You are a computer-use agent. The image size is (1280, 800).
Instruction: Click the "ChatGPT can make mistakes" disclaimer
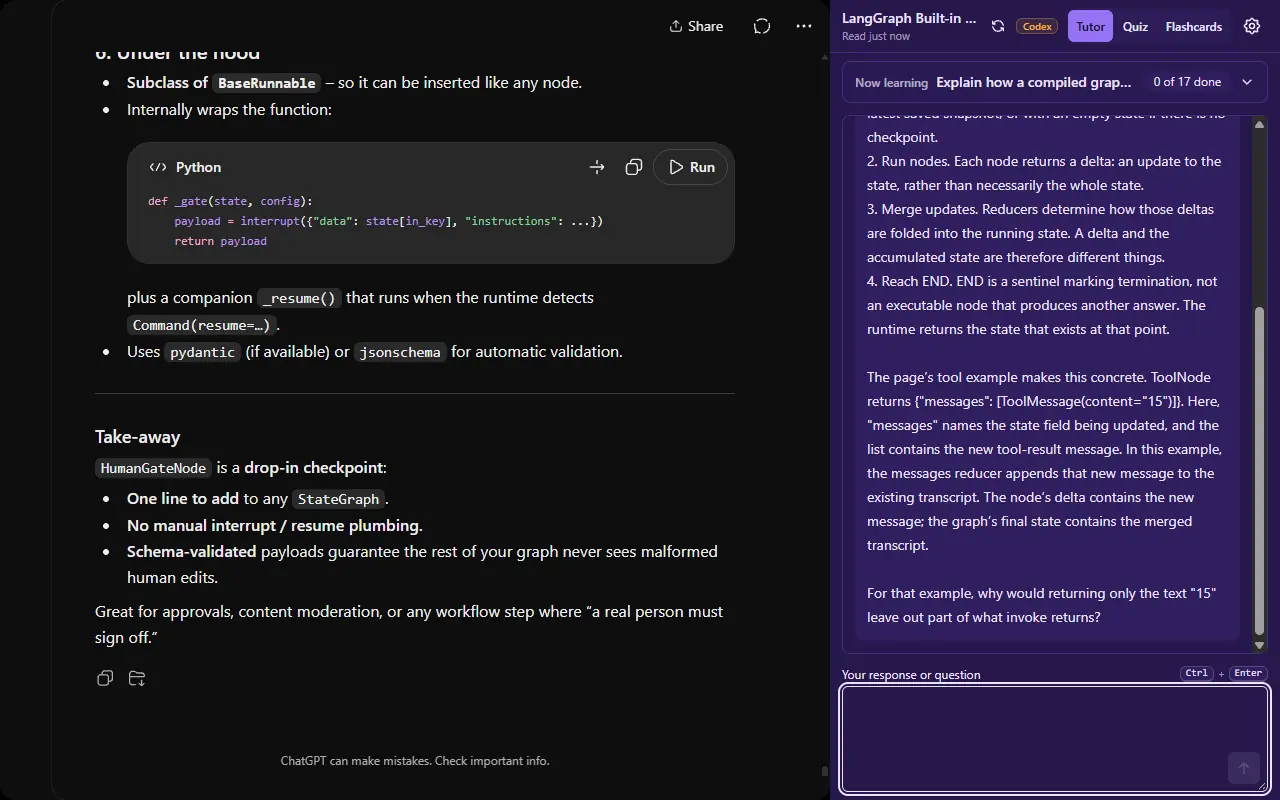coord(415,761)
